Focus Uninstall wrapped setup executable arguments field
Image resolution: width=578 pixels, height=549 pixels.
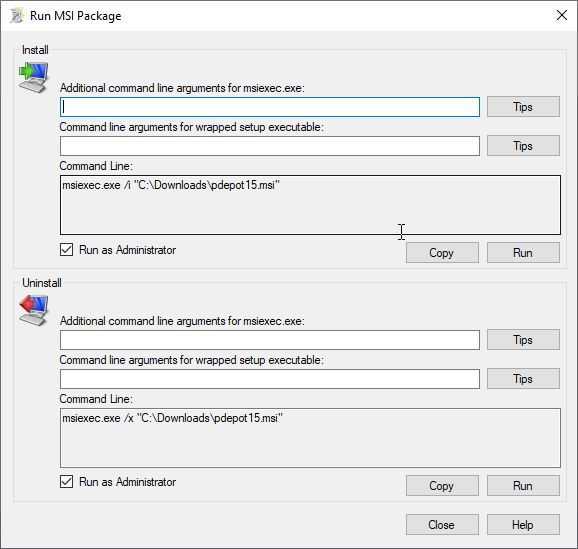270,379
